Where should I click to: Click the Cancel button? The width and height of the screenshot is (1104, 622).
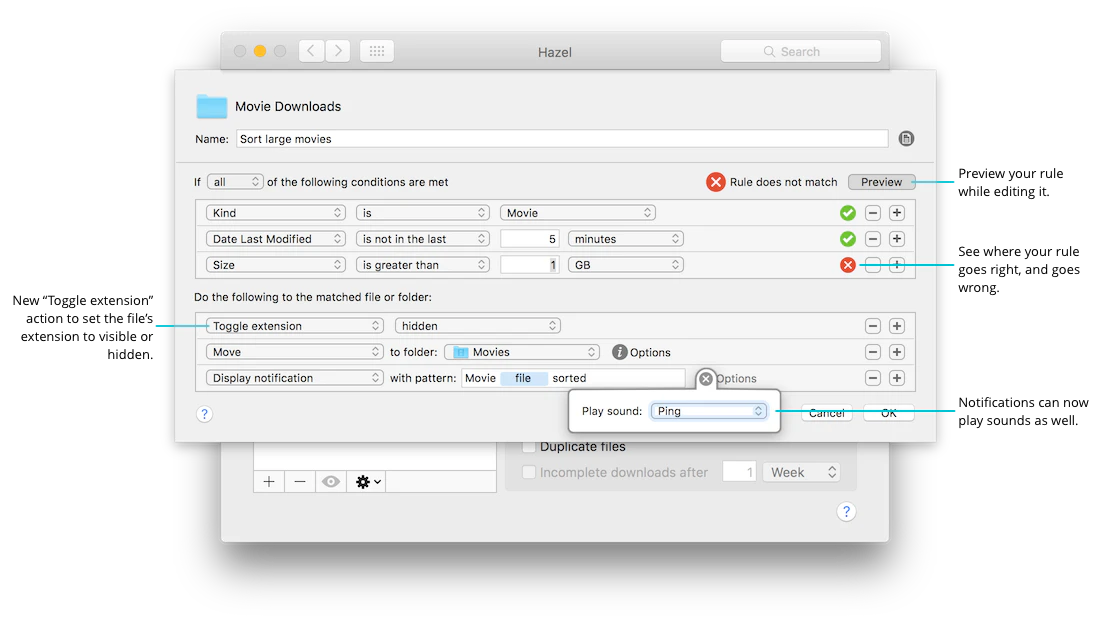(x=827, y=413)
